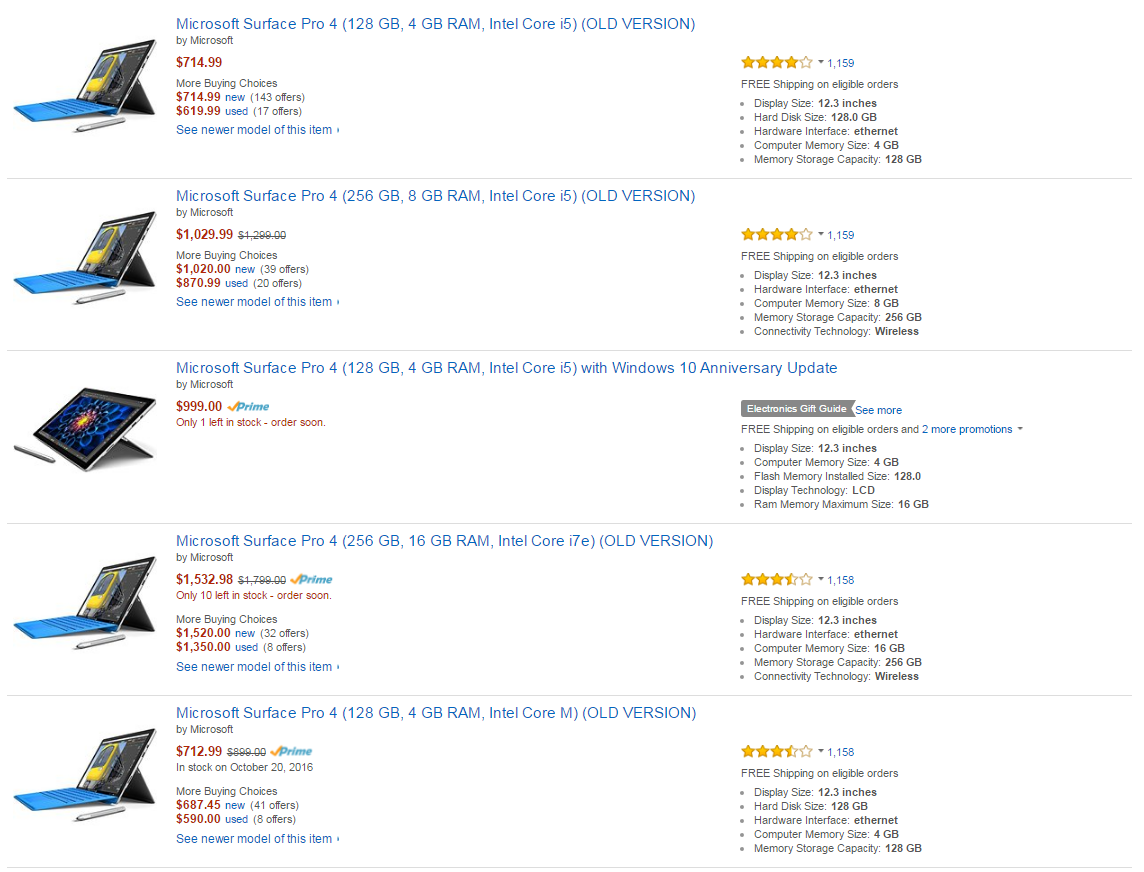
Task: Click the Electronics Gift Guide badge
Action: coord(797,409)
